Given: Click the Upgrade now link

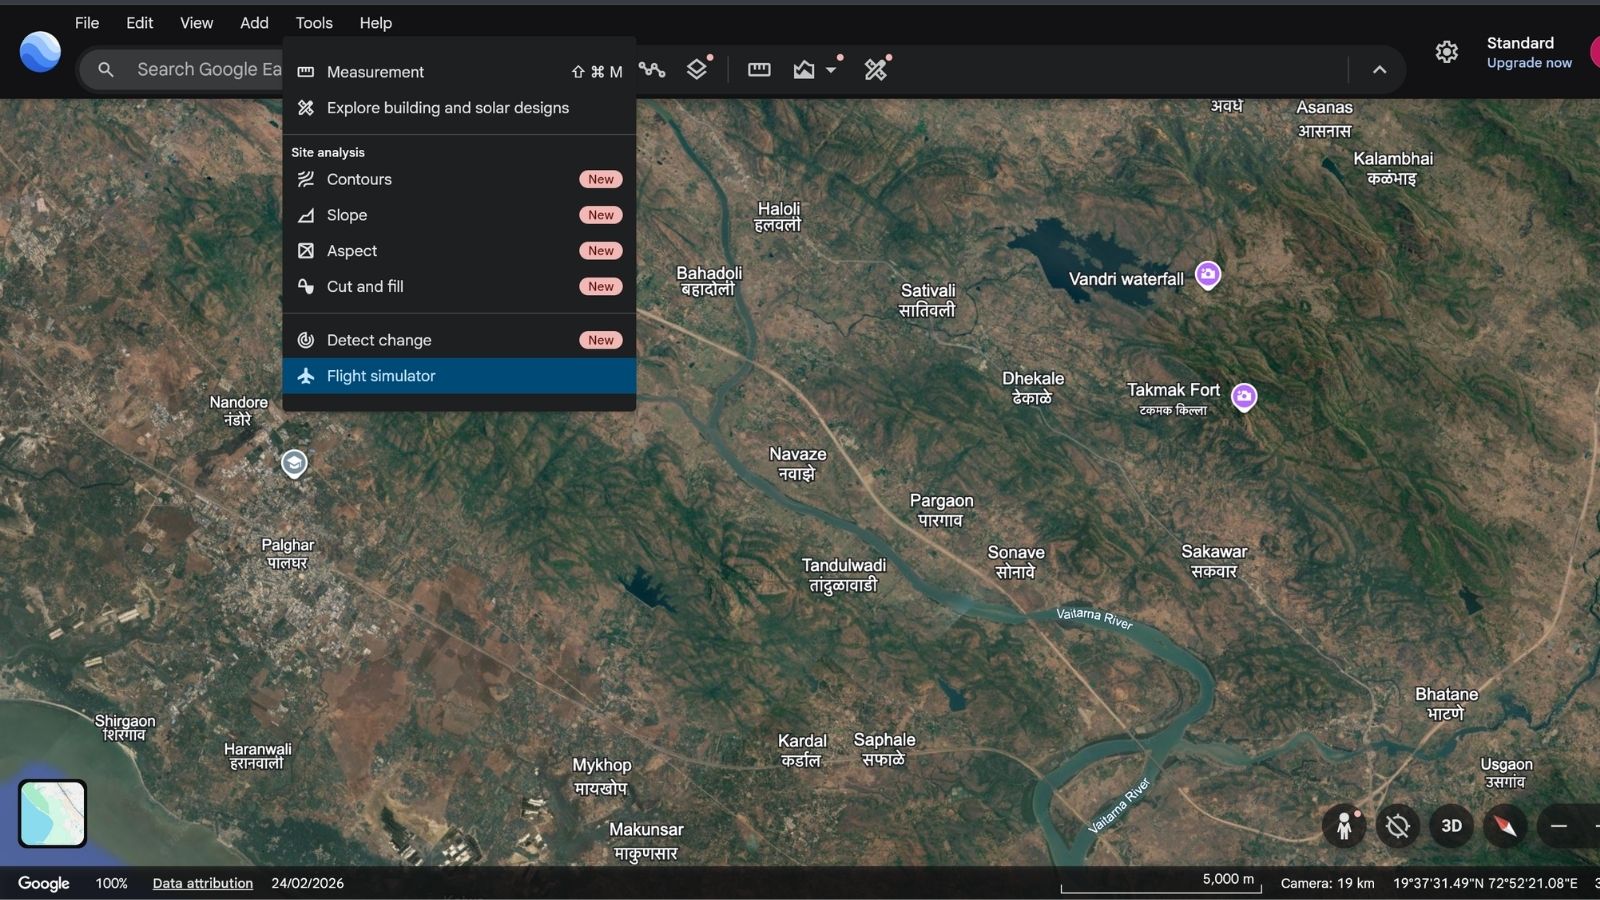Looking at the screenshot, I should pyautogui.click(x=1529, y=63).
